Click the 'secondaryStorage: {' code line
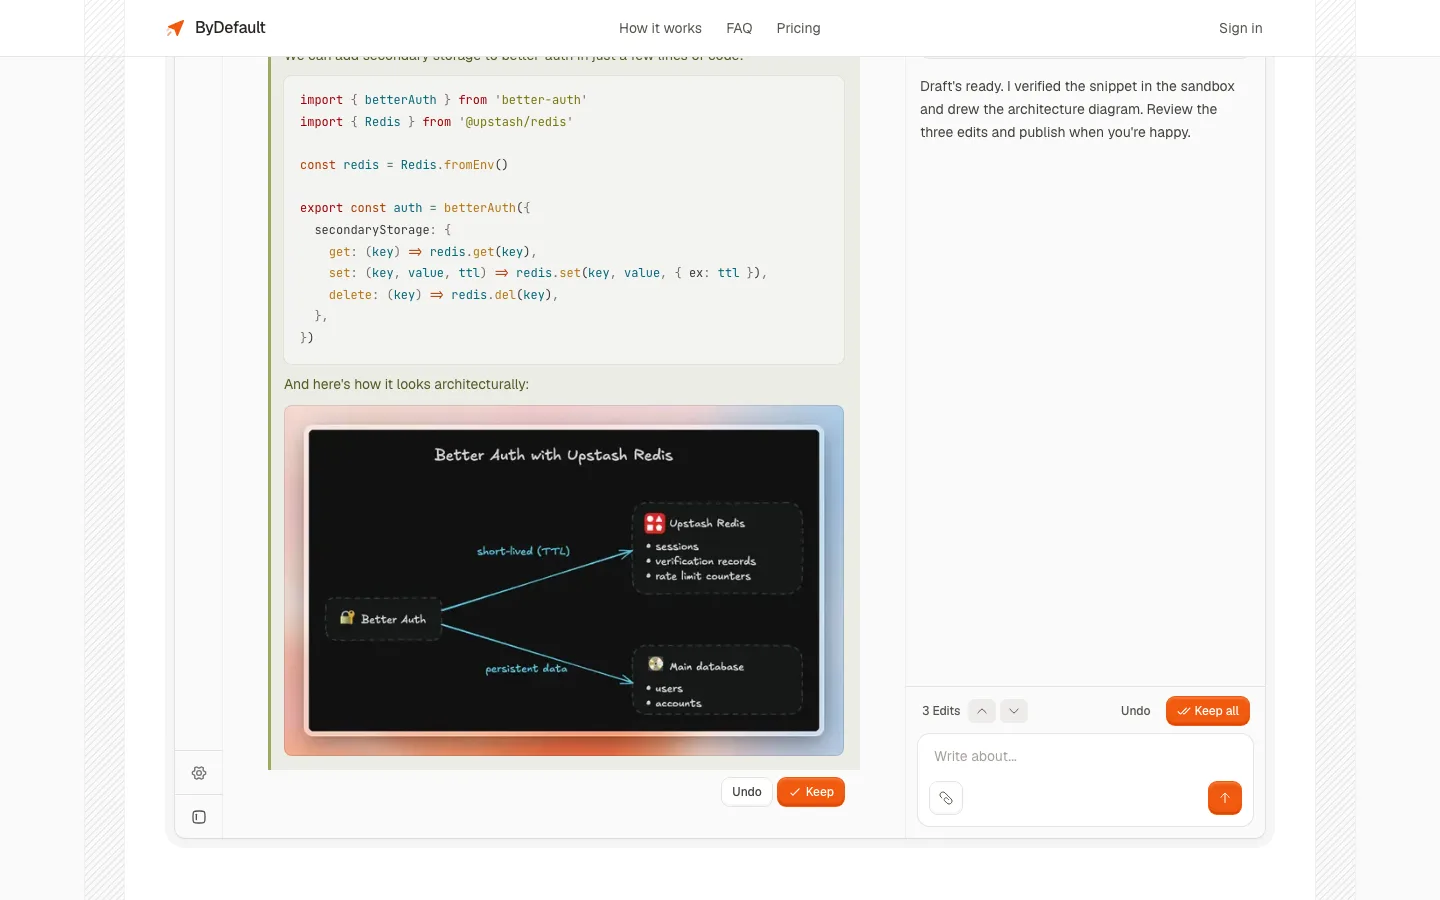This screenshot has height=900, width=1440. (383, 230)
